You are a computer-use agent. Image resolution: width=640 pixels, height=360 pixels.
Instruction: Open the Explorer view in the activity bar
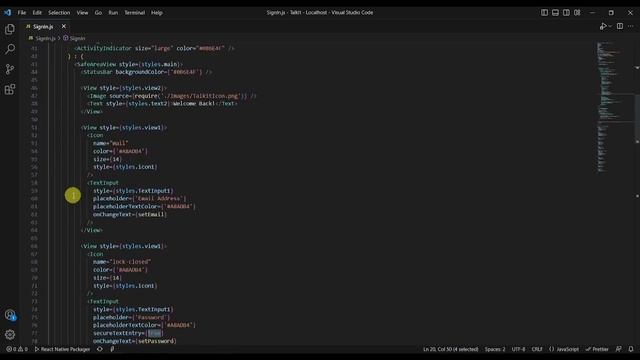(10, 29)
